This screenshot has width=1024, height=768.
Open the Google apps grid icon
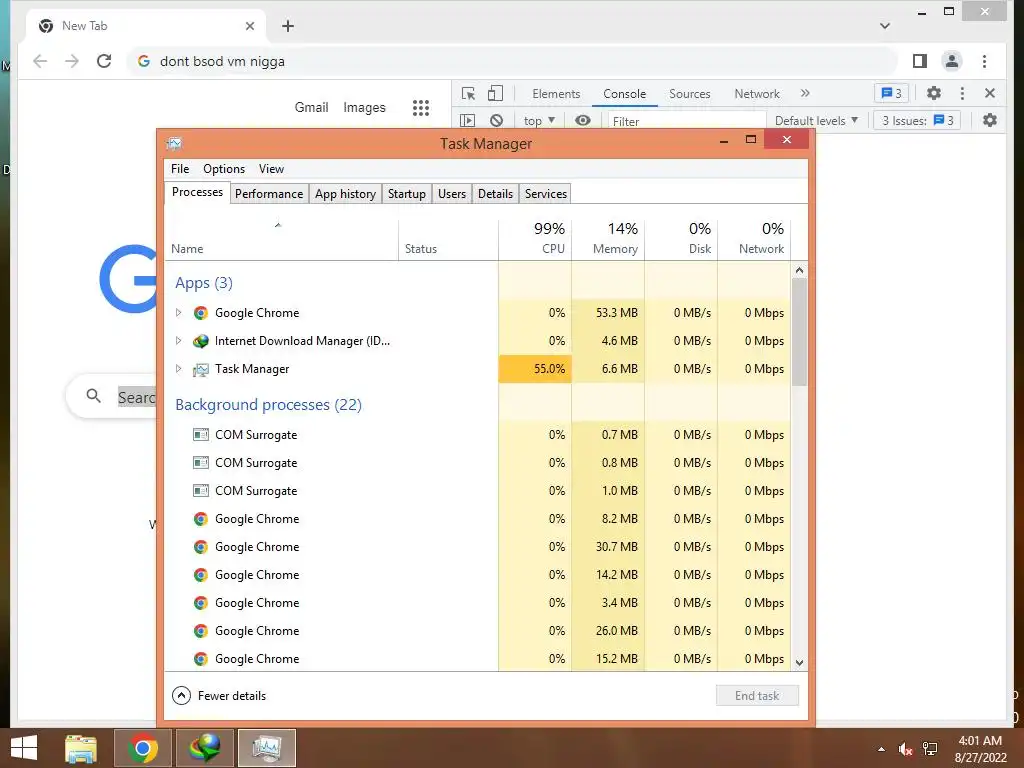[421, 108]
